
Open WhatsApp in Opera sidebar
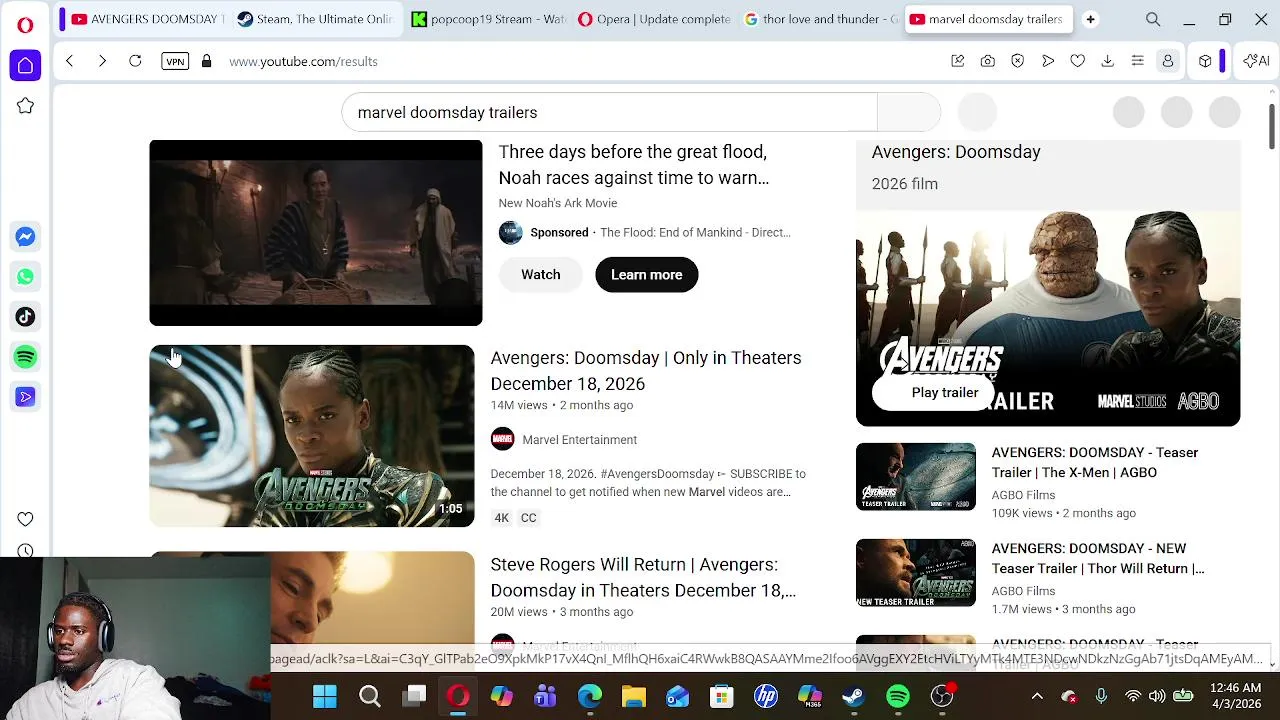coord(25,277)
